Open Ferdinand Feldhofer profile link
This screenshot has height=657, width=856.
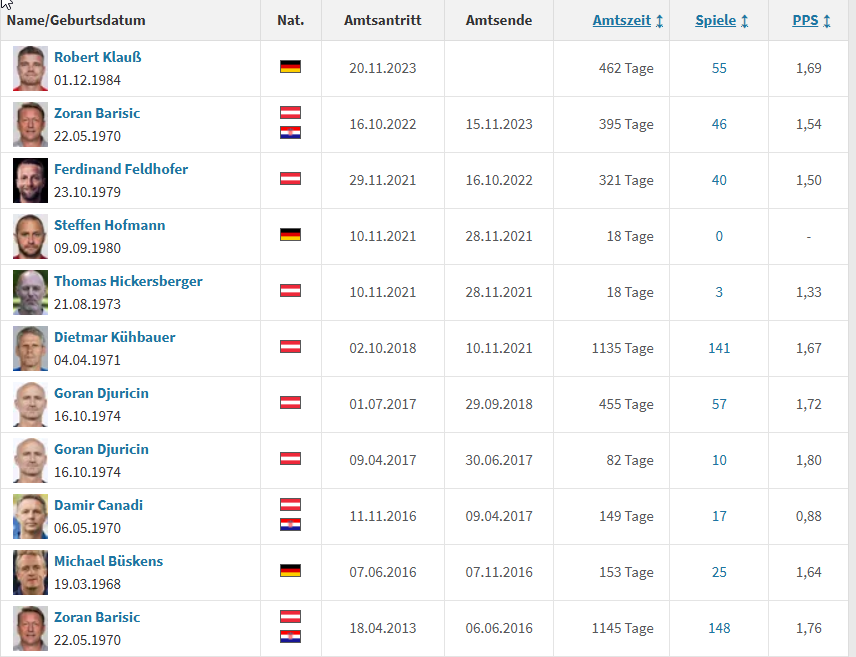(x=121, y=169)
